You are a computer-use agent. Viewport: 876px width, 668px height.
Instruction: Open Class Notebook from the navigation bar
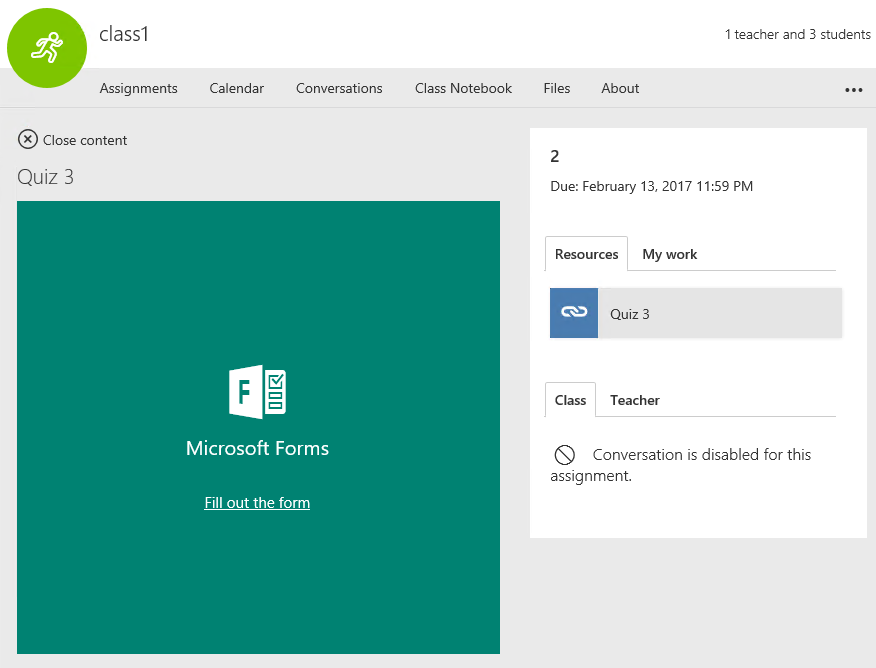click(463, 88)
